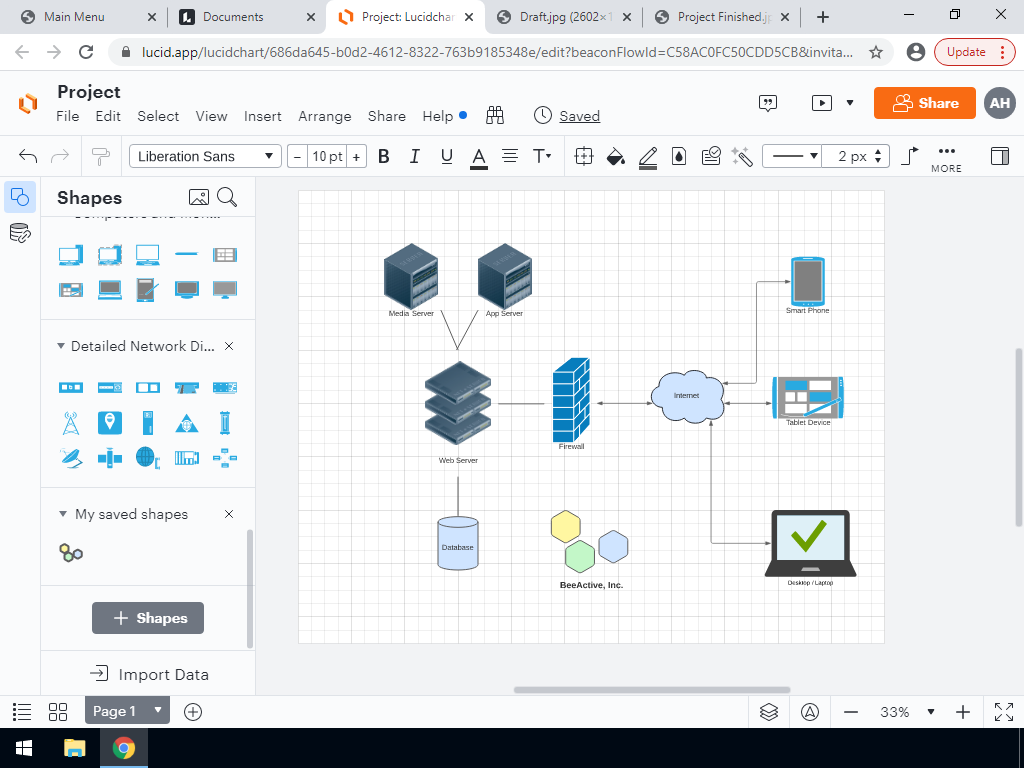The height and width of the screenshot is (768, 1024).
Task: Select the saved hexagon cluster shape
Action: [x=71, y=553]
